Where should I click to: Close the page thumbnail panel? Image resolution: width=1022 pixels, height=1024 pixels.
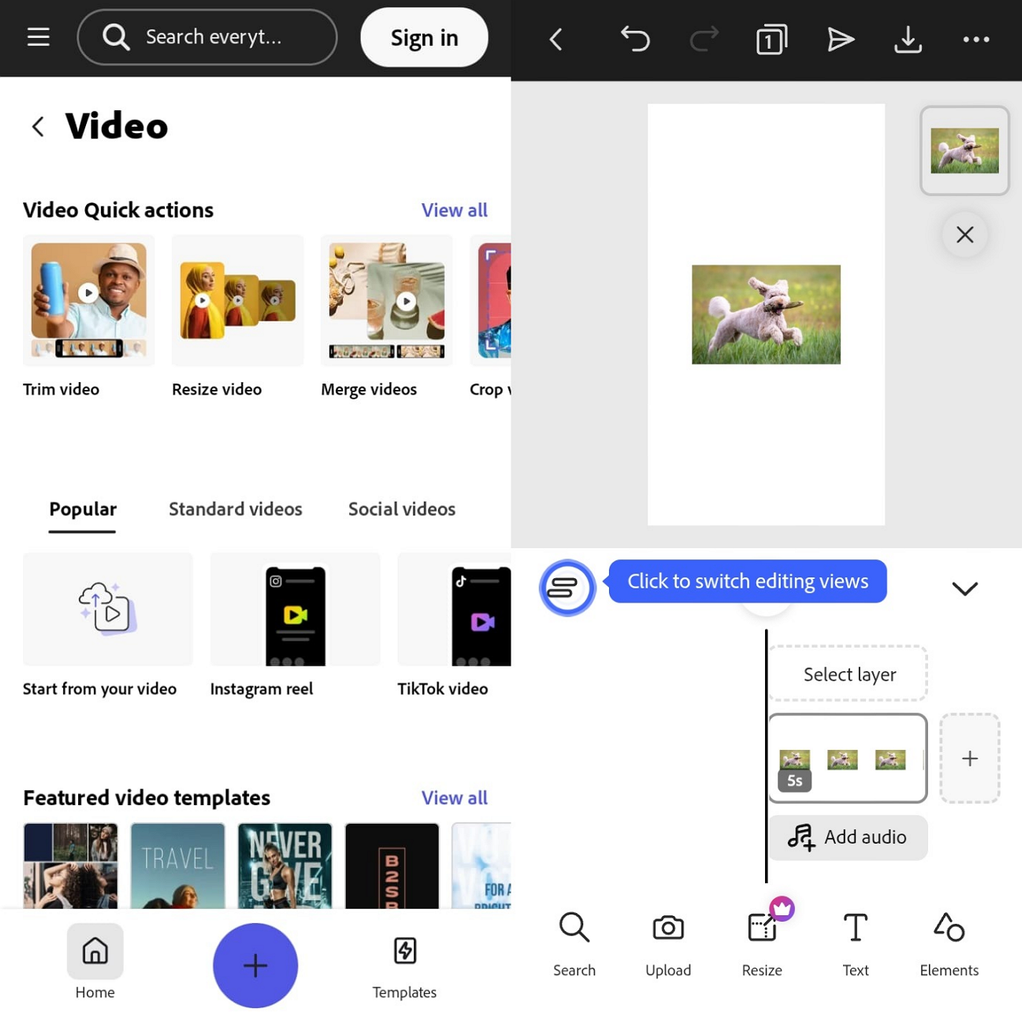point(965,234)
